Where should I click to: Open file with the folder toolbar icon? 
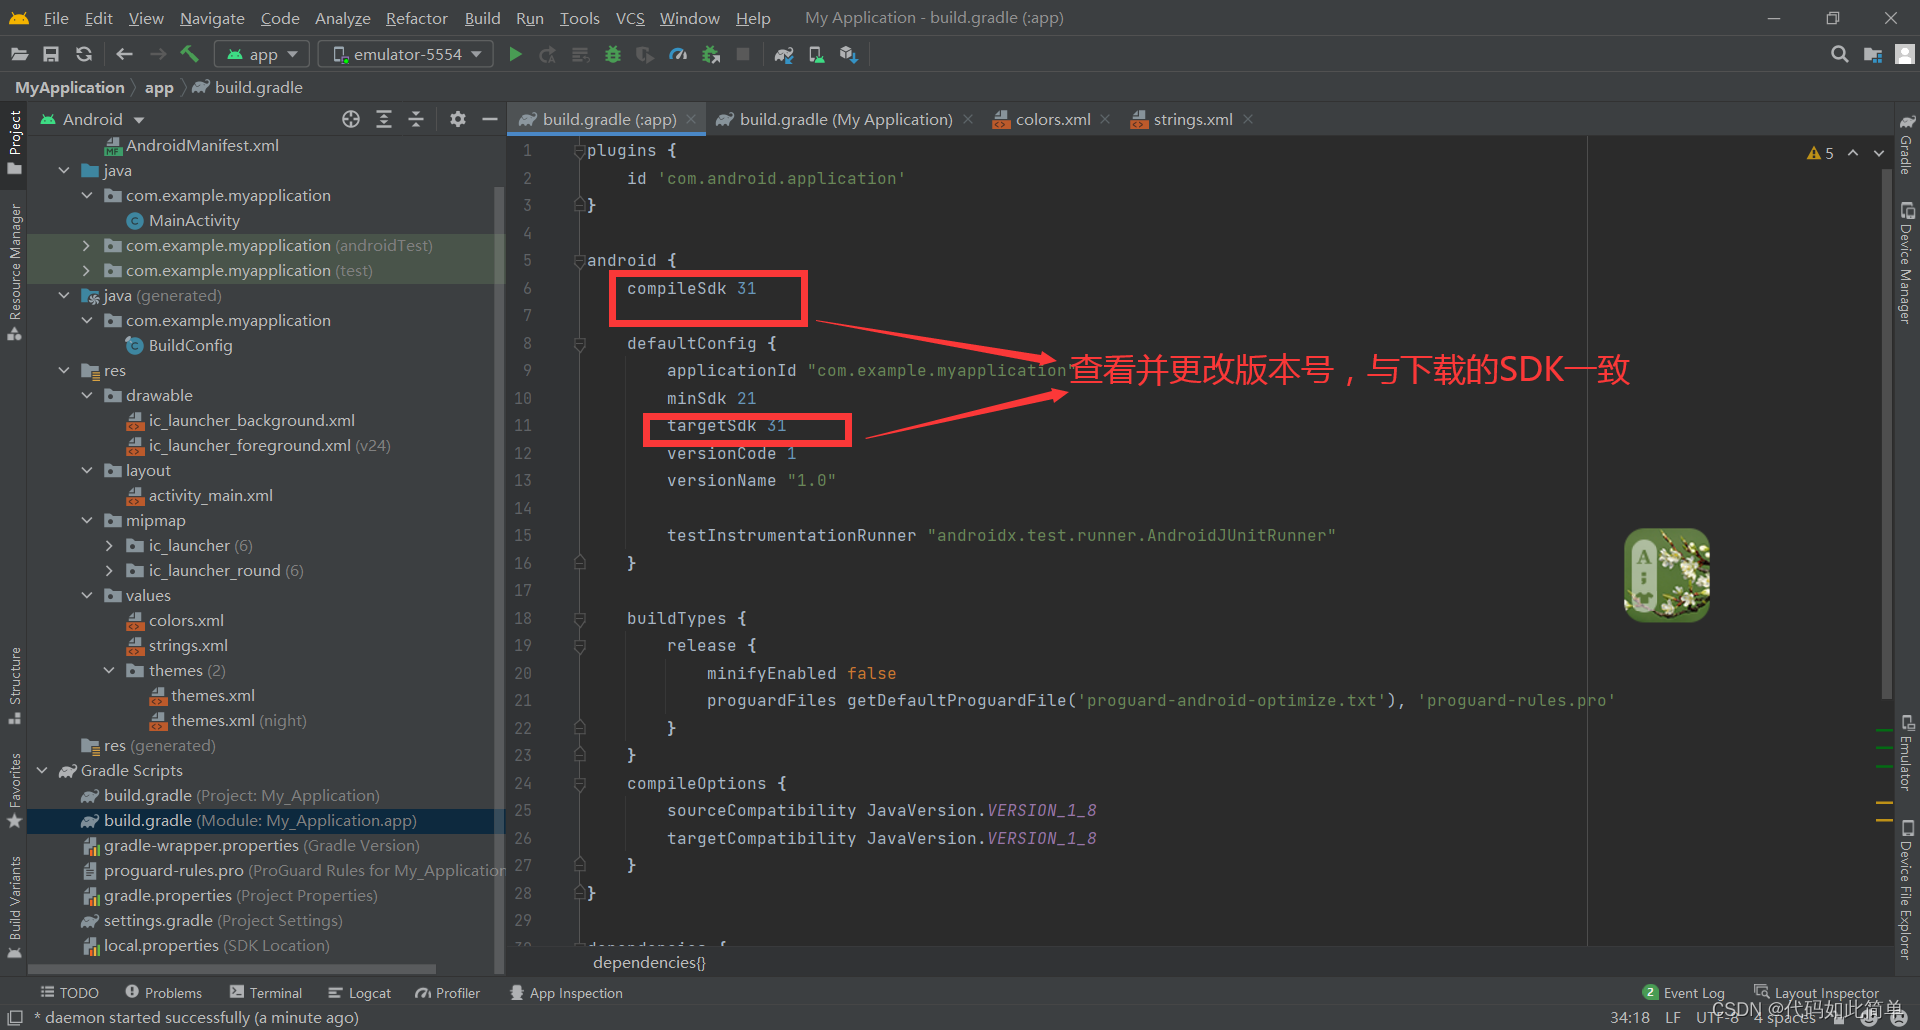[19, 54]
